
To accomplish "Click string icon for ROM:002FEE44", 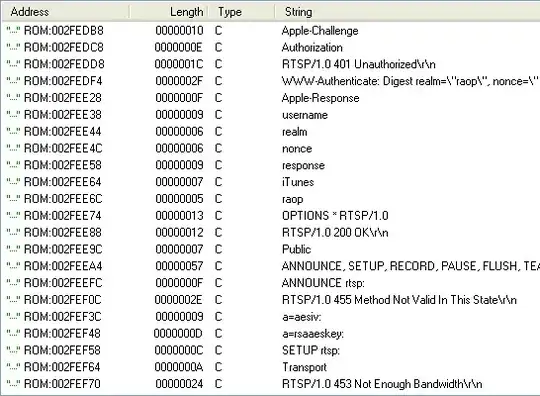I will (13, 132).
